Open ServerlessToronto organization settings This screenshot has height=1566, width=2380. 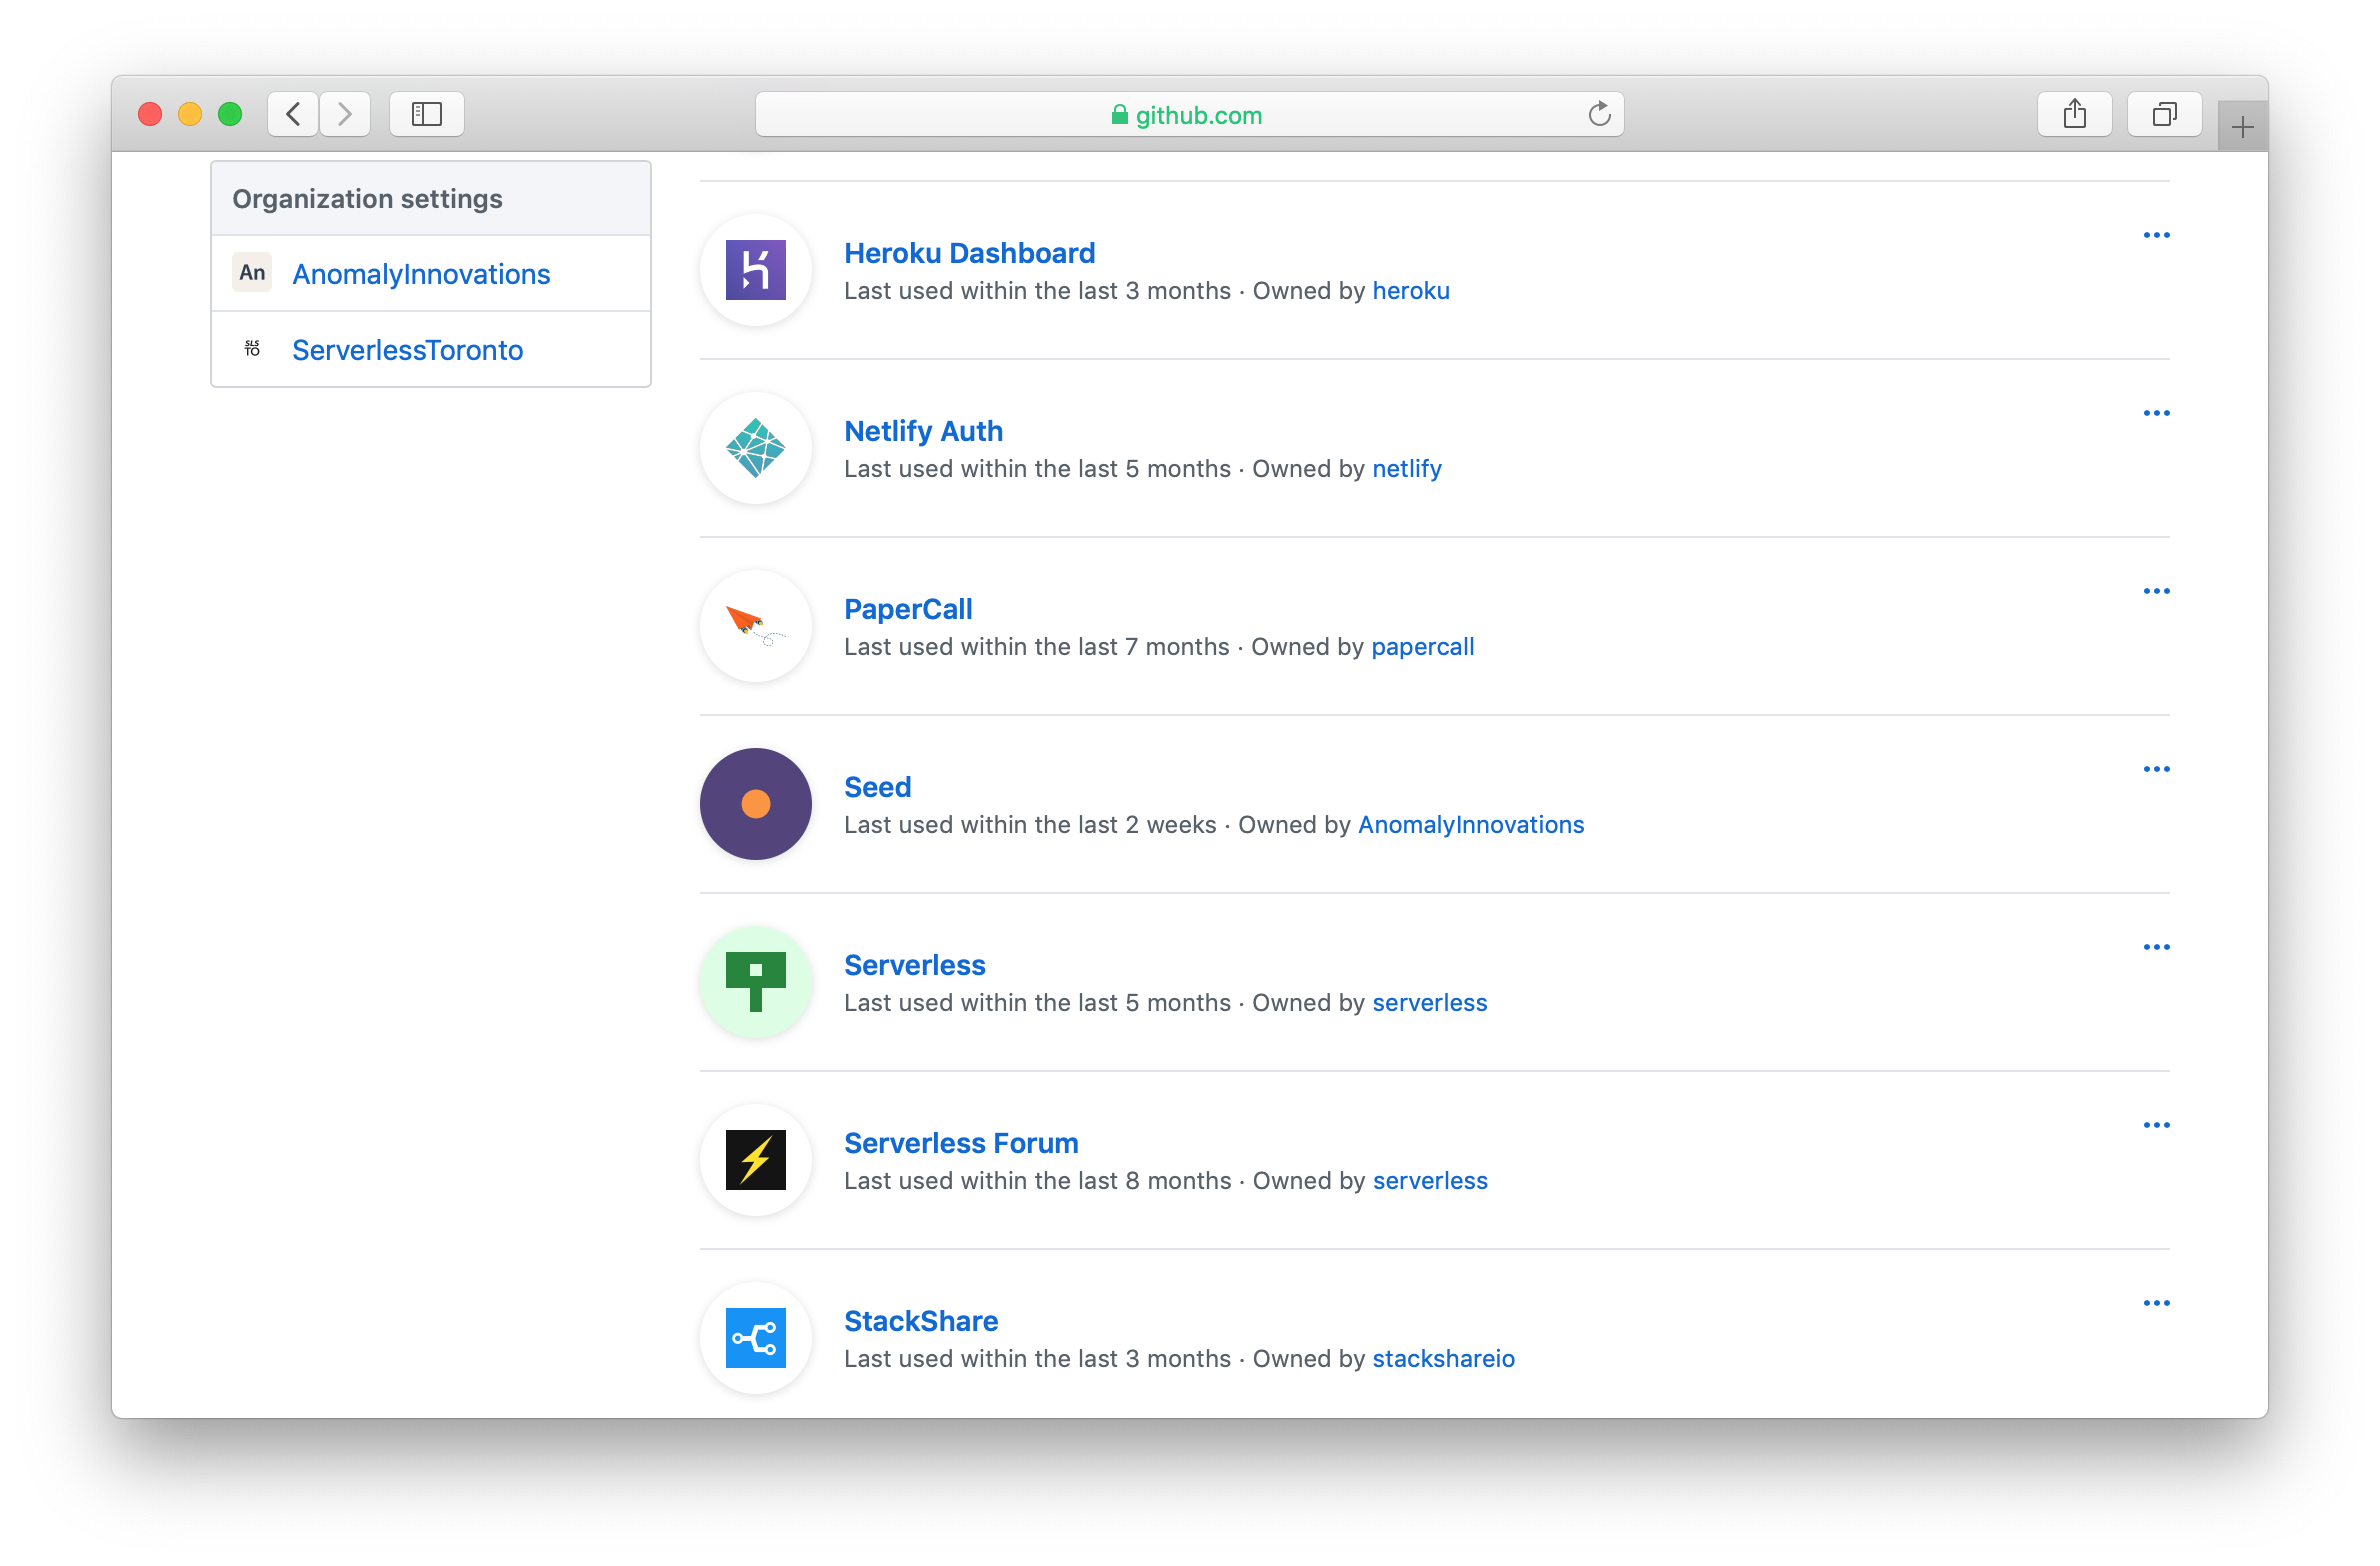point(407,350)
